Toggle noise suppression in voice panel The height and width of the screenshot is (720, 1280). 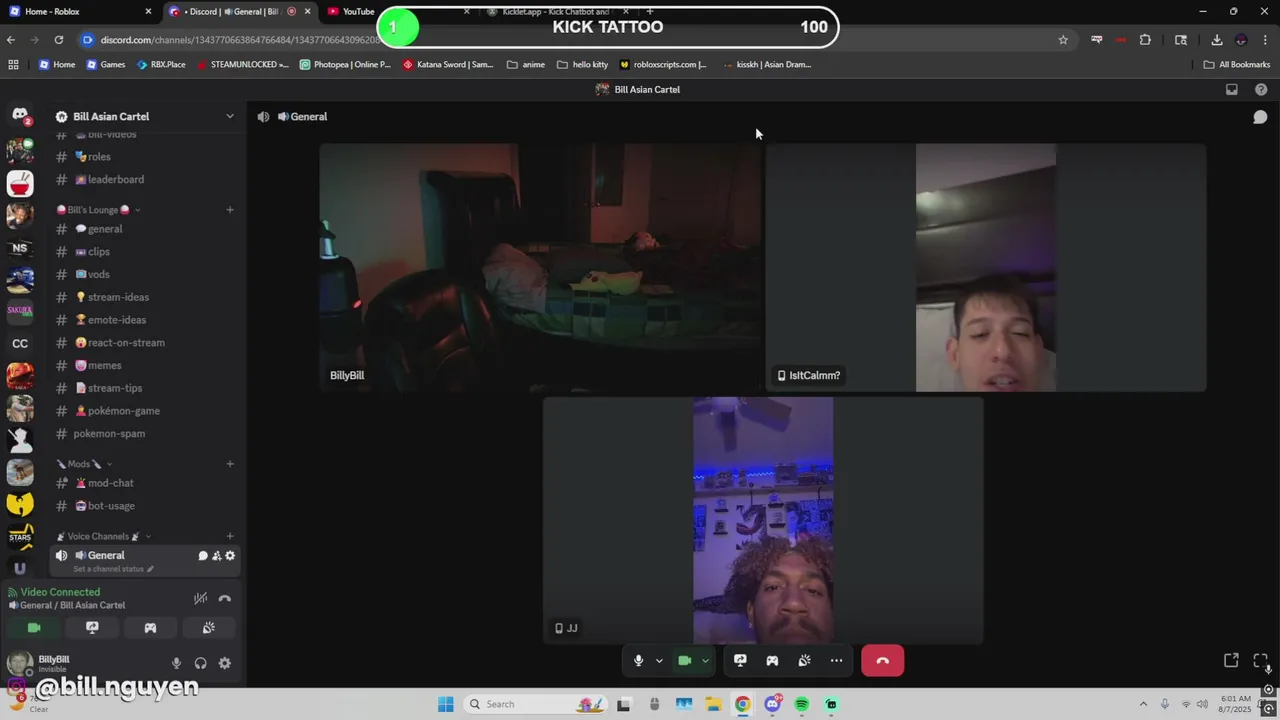(x=200, y=598)
